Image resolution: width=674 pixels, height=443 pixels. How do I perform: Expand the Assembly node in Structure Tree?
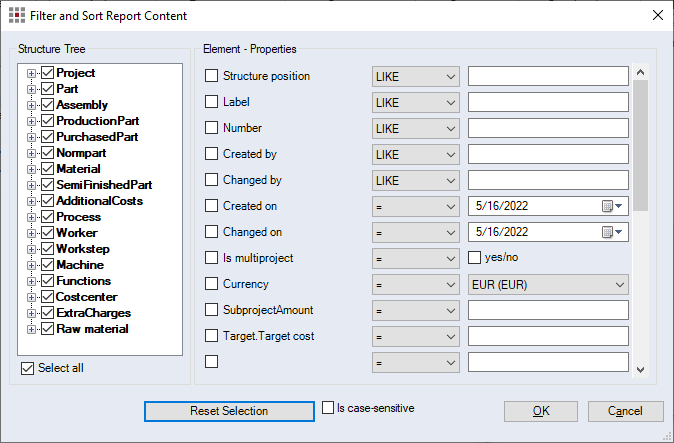[x=32, y=106]
